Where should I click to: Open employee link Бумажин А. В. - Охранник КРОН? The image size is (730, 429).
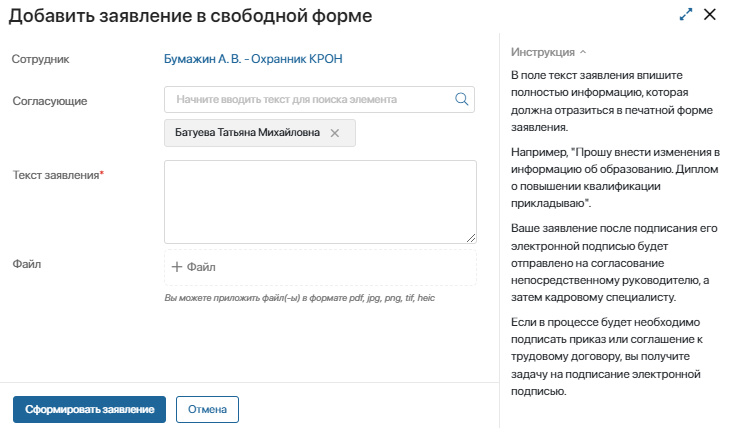[253, 59]
